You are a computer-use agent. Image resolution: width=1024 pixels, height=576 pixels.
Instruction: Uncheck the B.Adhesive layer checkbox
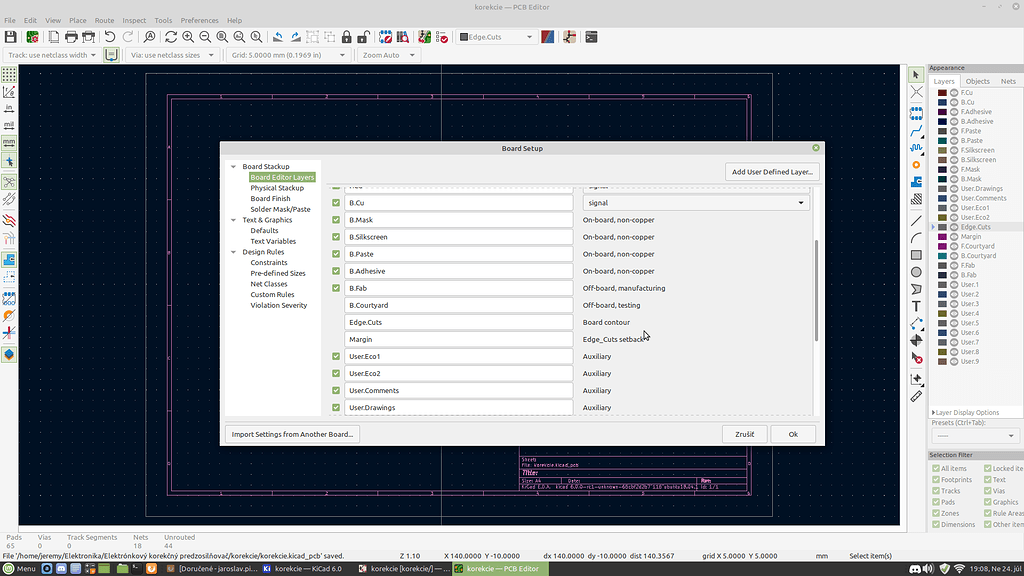pyautogui.click(x=336, y=271)
